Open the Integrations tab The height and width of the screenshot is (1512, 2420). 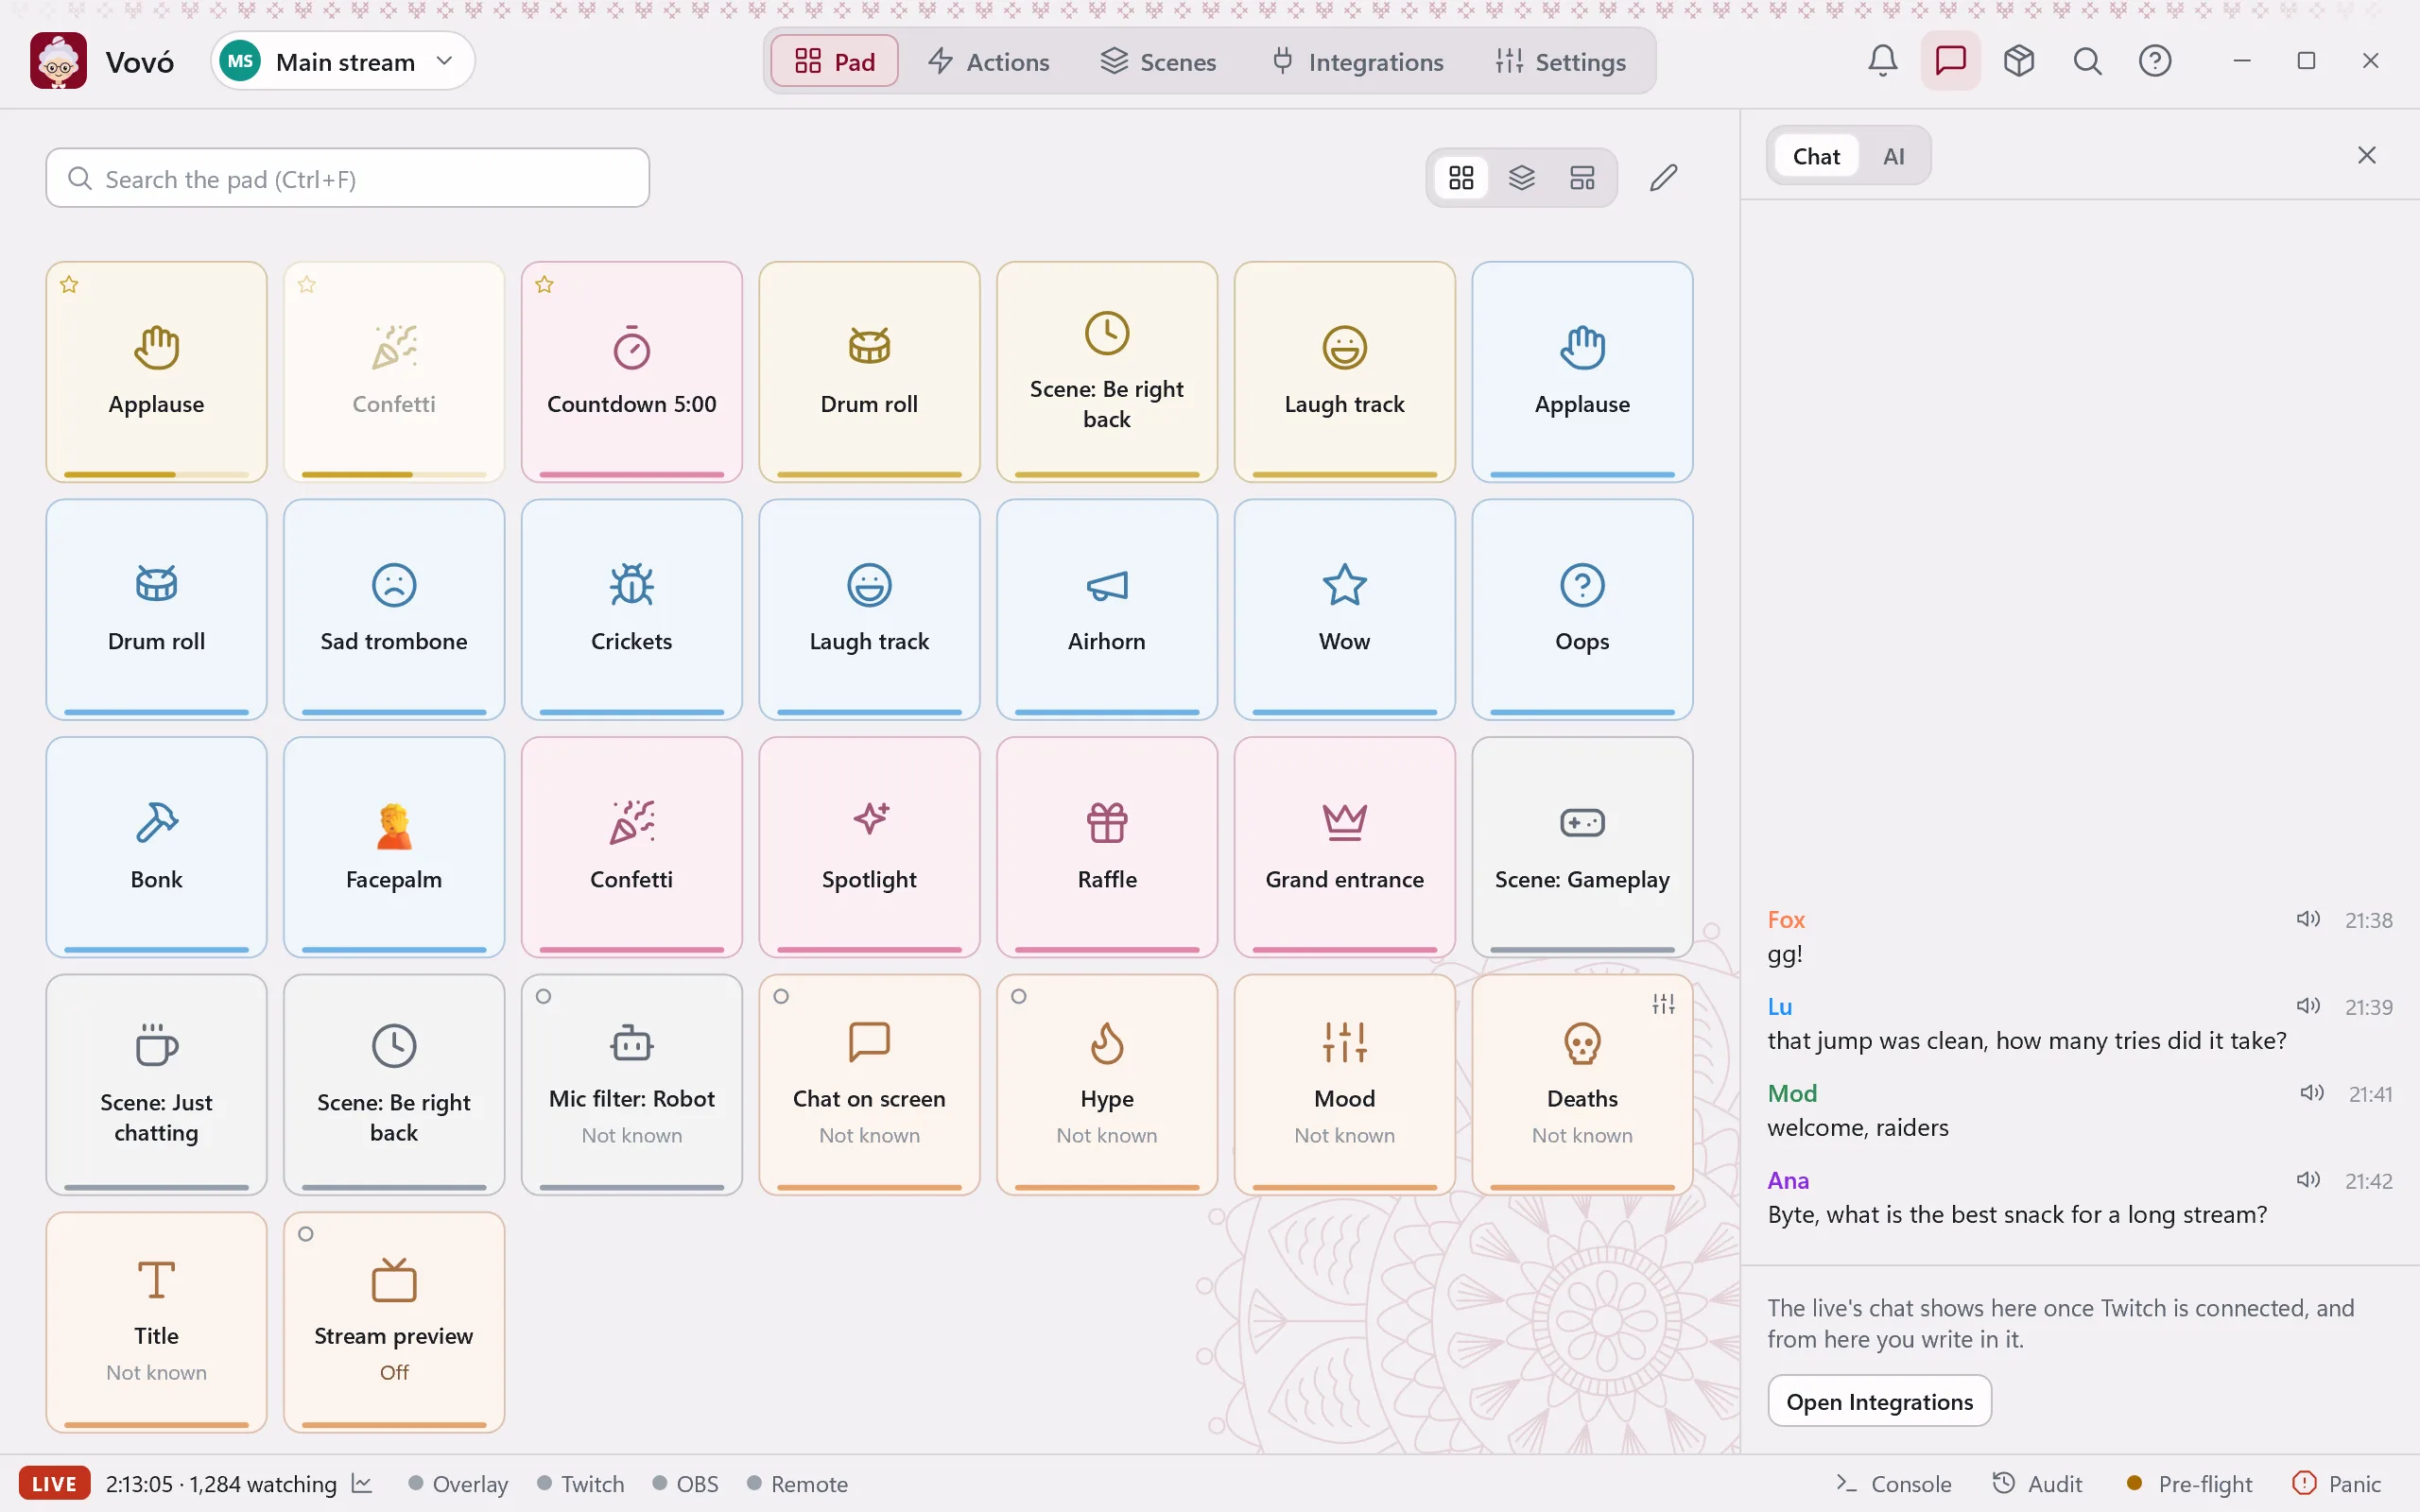(x=1357, y=61)
